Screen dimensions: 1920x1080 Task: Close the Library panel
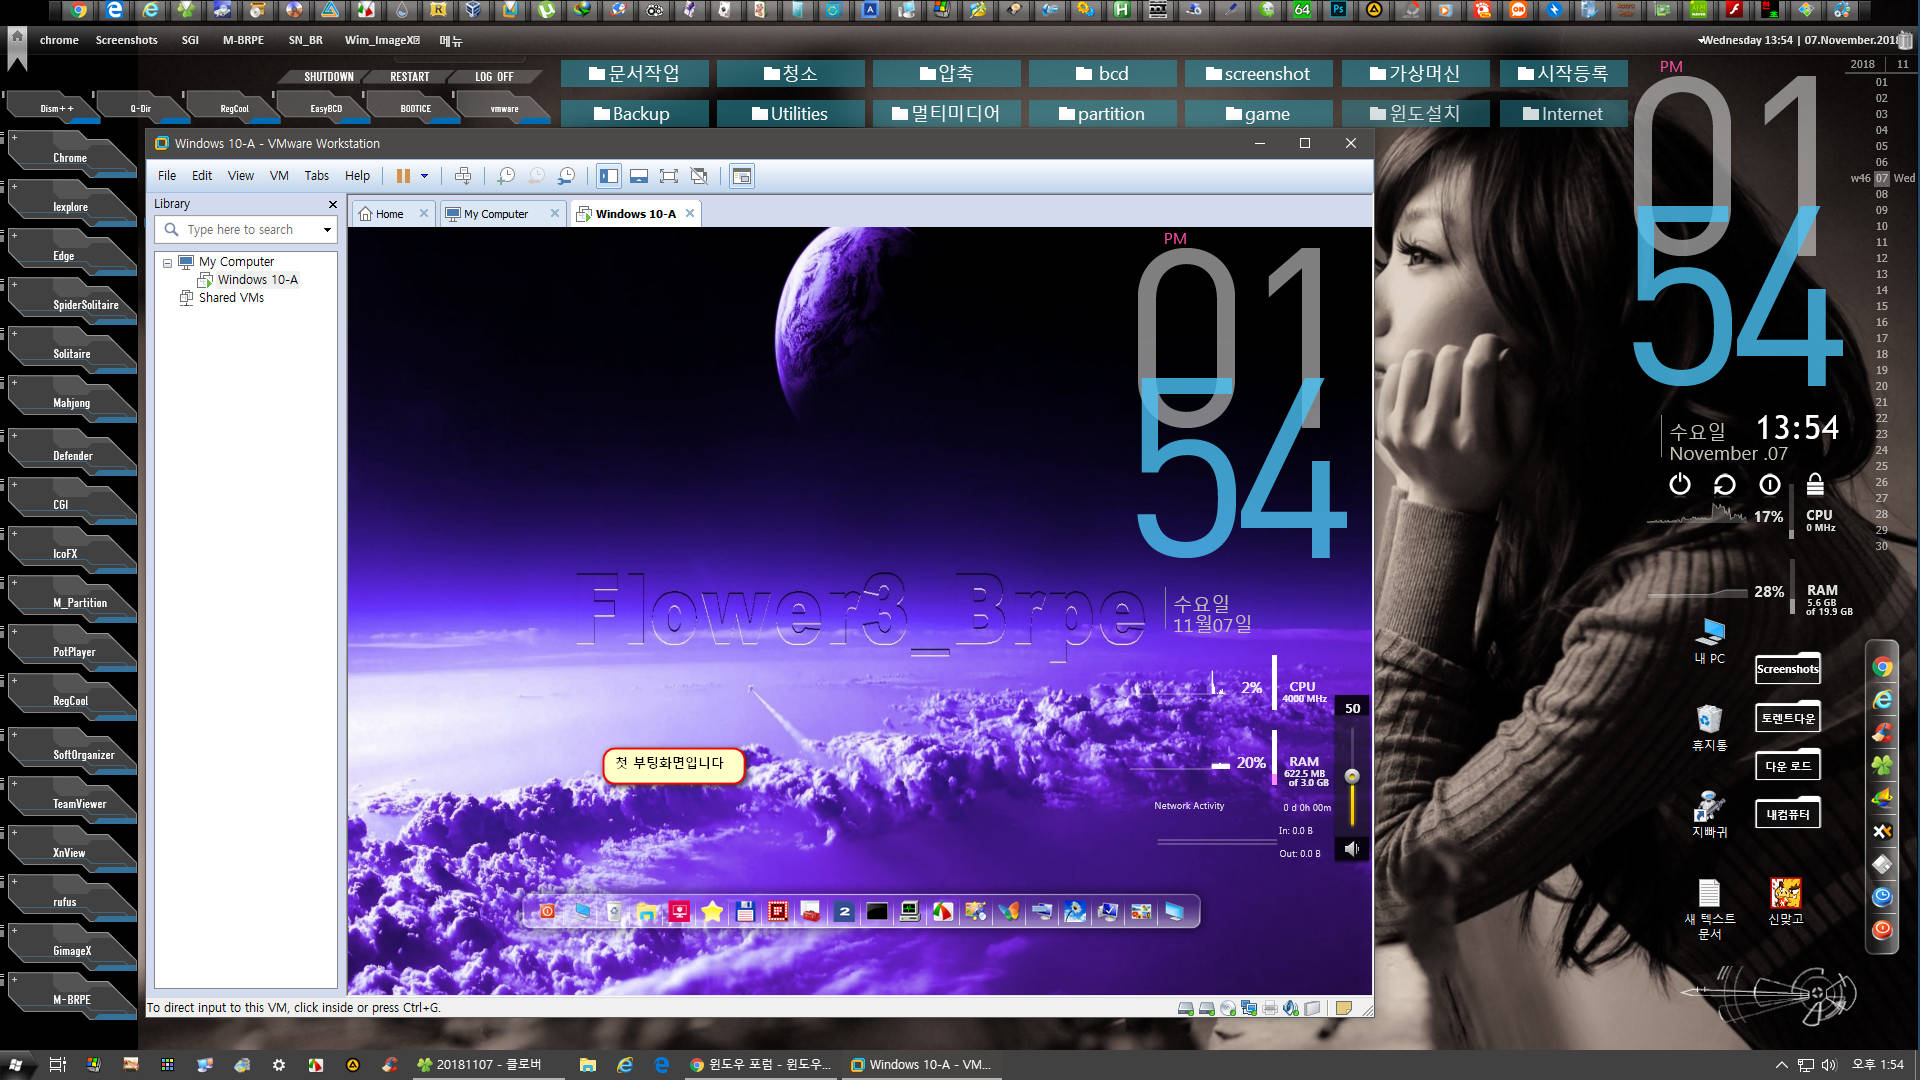click(x=333, y=204)
